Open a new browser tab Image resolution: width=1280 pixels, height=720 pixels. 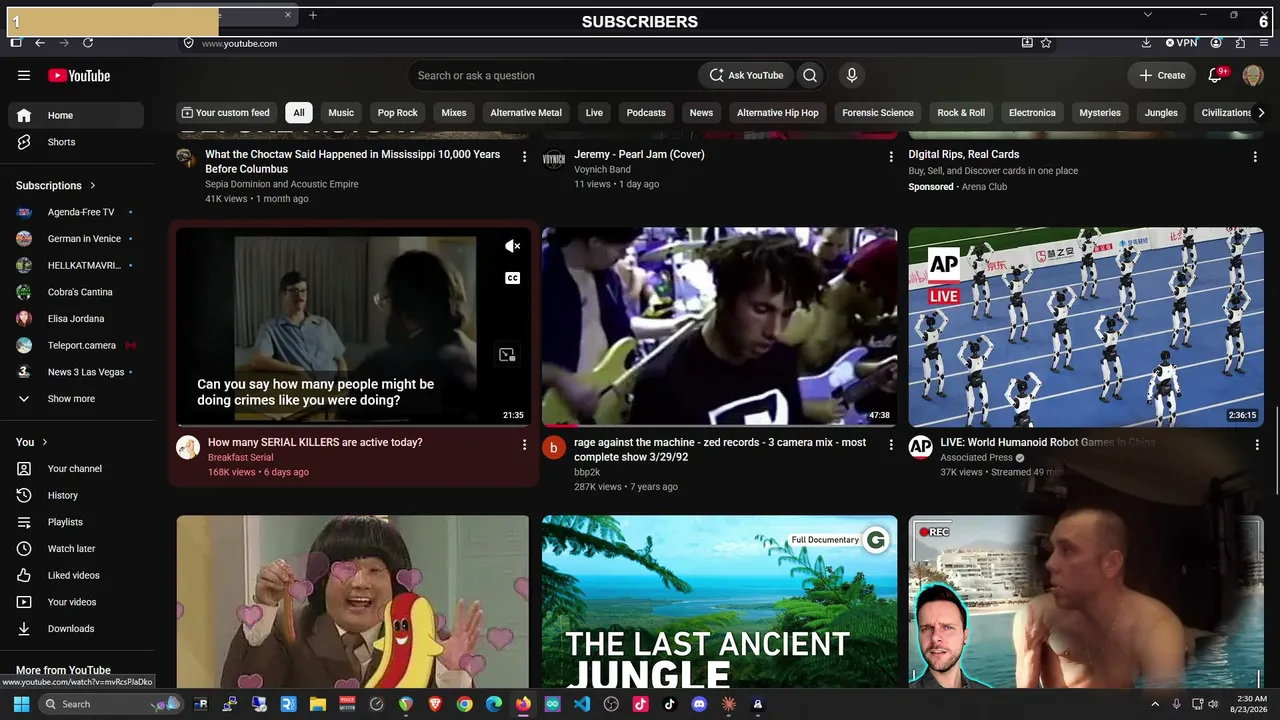pos(313,15)
